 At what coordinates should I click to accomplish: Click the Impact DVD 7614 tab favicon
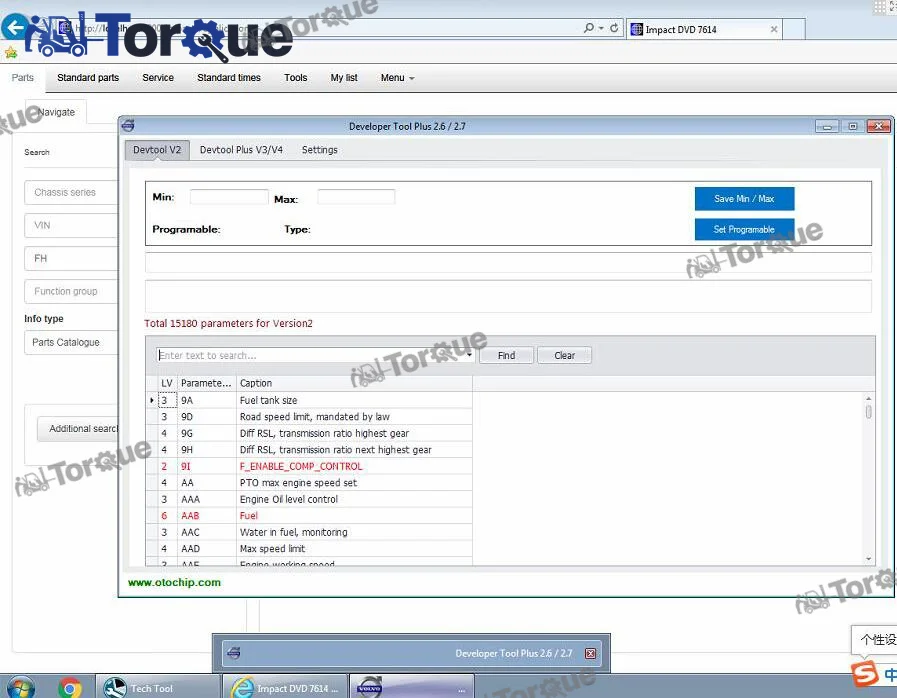pyautogui.click(x=636, y=29)
